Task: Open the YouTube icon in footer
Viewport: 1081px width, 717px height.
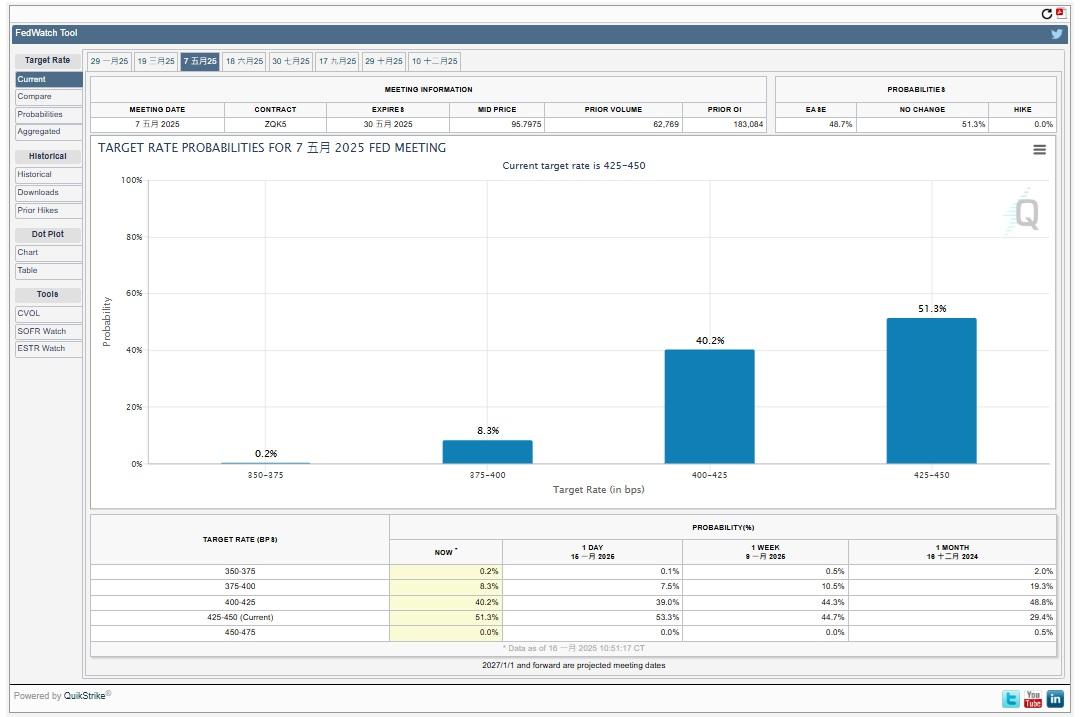Action: pos(1033,699)
